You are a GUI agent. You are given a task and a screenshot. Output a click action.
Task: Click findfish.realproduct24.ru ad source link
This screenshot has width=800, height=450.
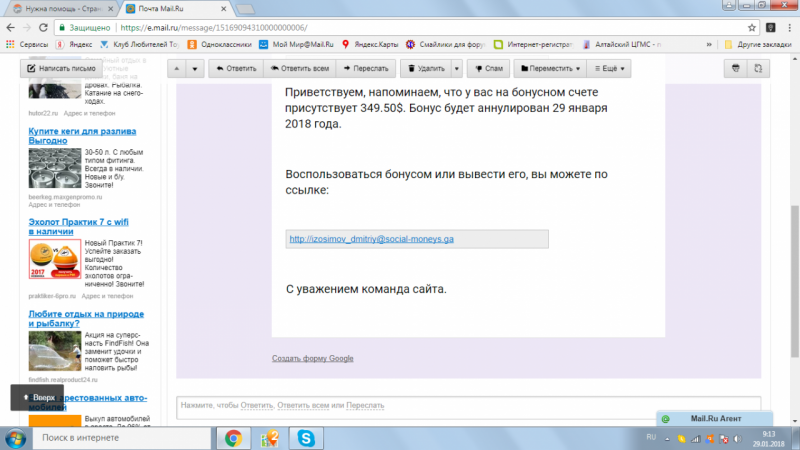pyautogui.click(x=63, y=380)
